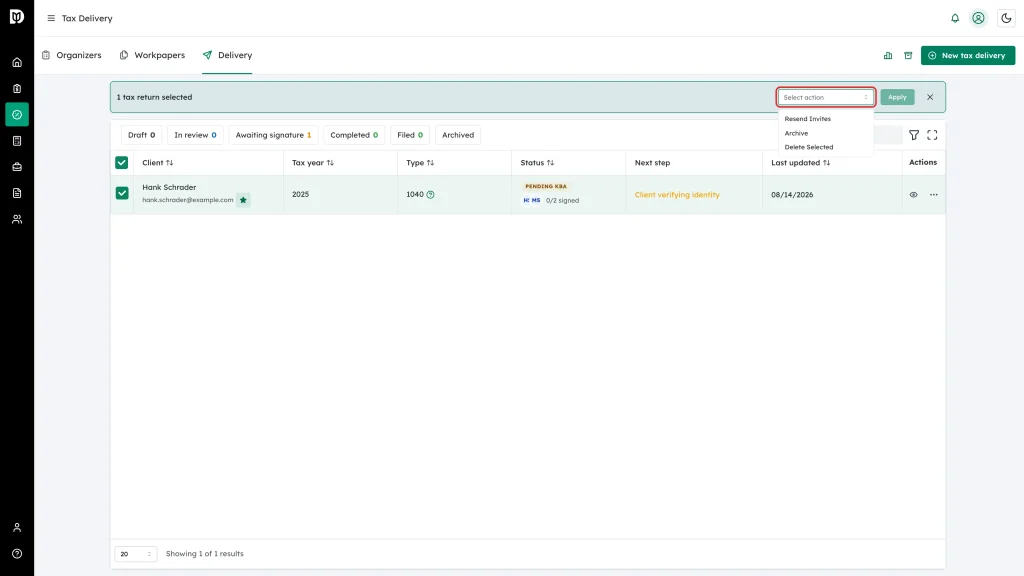Click New tax delivery button

pos(968,56)
